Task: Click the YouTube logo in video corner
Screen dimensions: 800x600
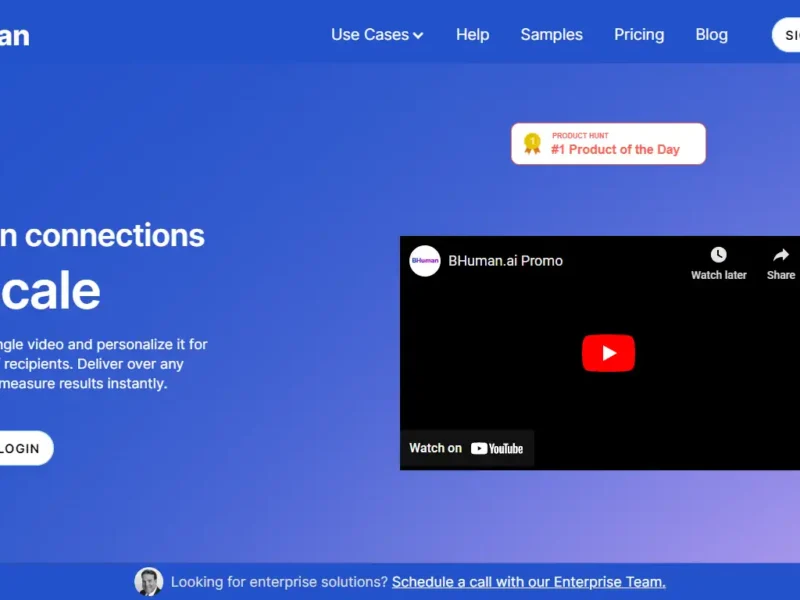Action: point(497,449)
